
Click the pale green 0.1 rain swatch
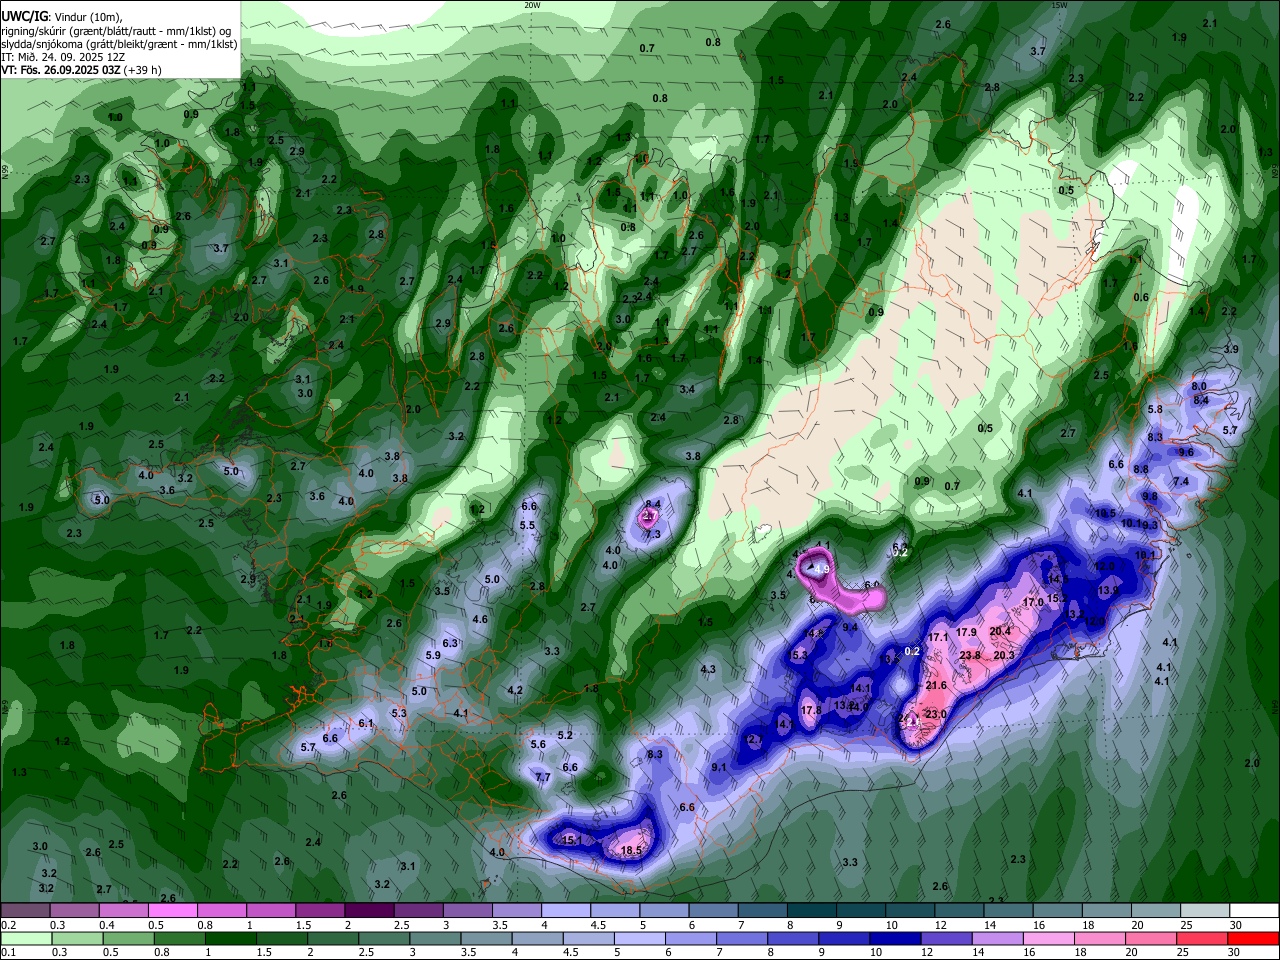click(x=25, y=938)
